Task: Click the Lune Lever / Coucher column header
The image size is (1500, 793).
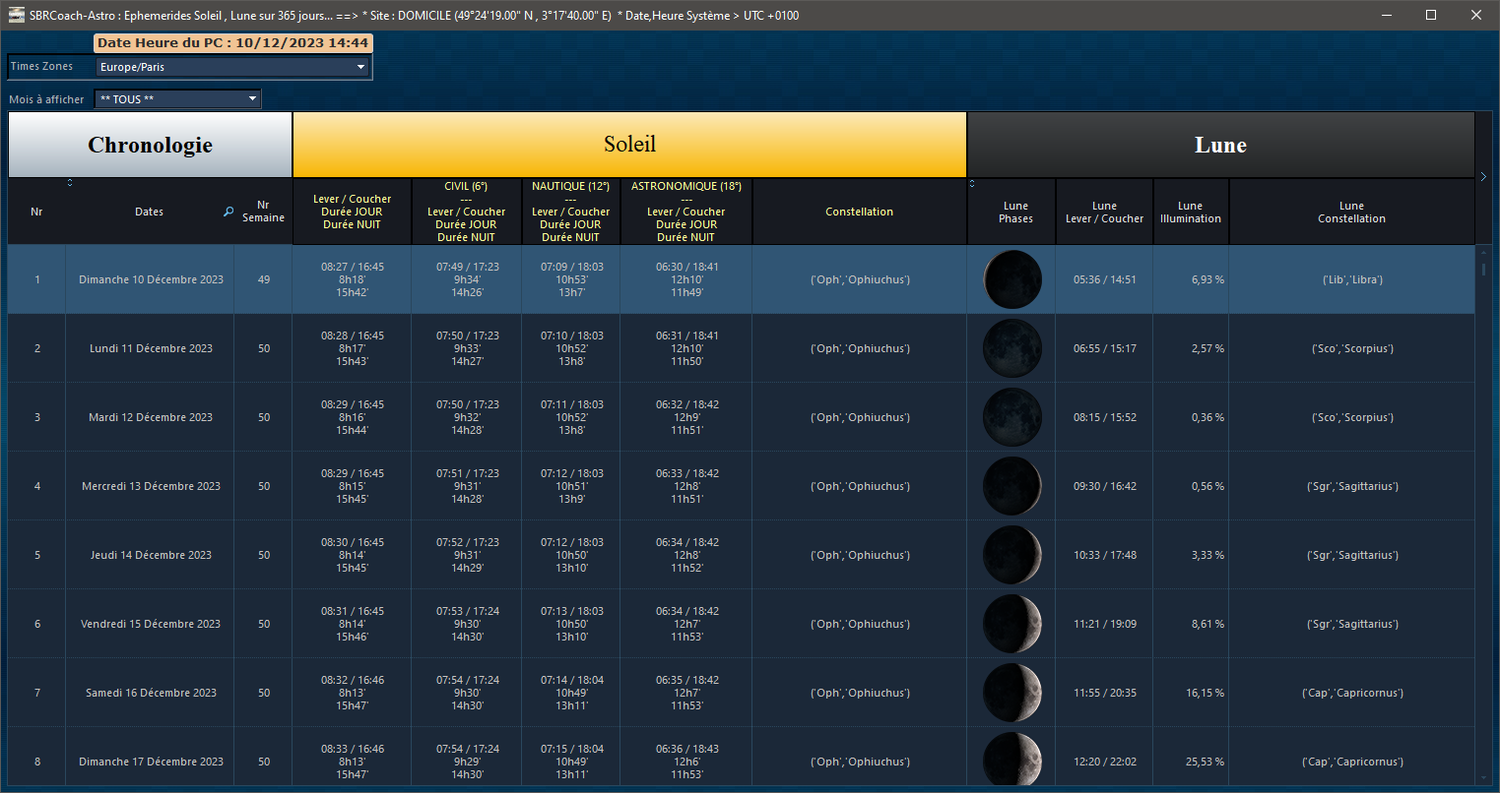Action: (x=1105, y=212)
